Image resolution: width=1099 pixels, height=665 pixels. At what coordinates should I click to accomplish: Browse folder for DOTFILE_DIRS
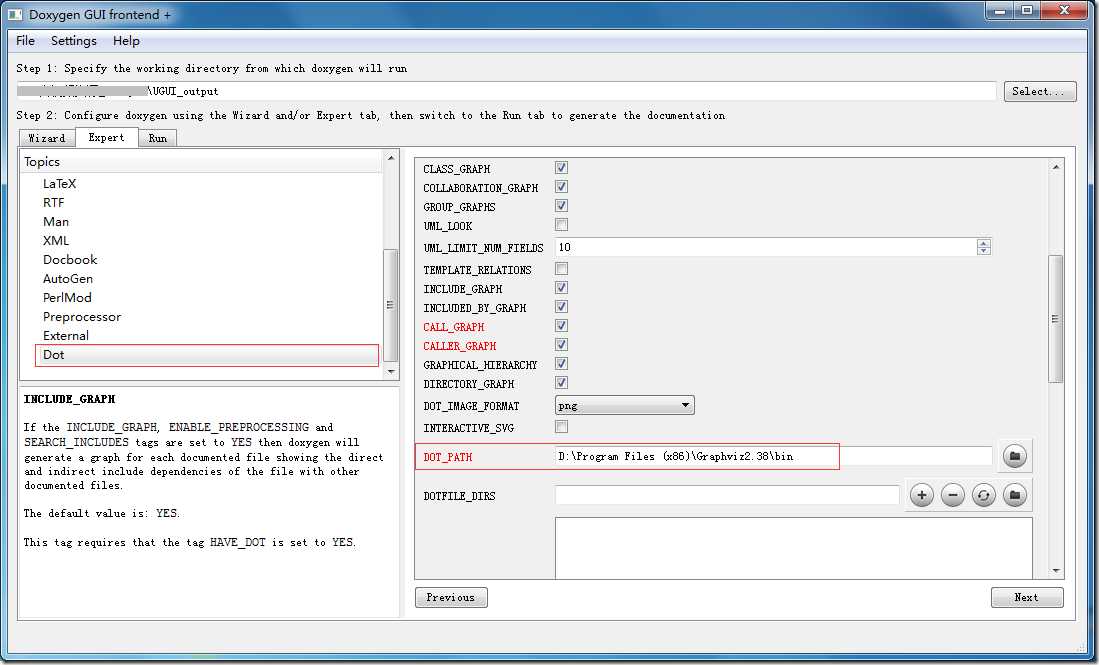[1014, 495]
